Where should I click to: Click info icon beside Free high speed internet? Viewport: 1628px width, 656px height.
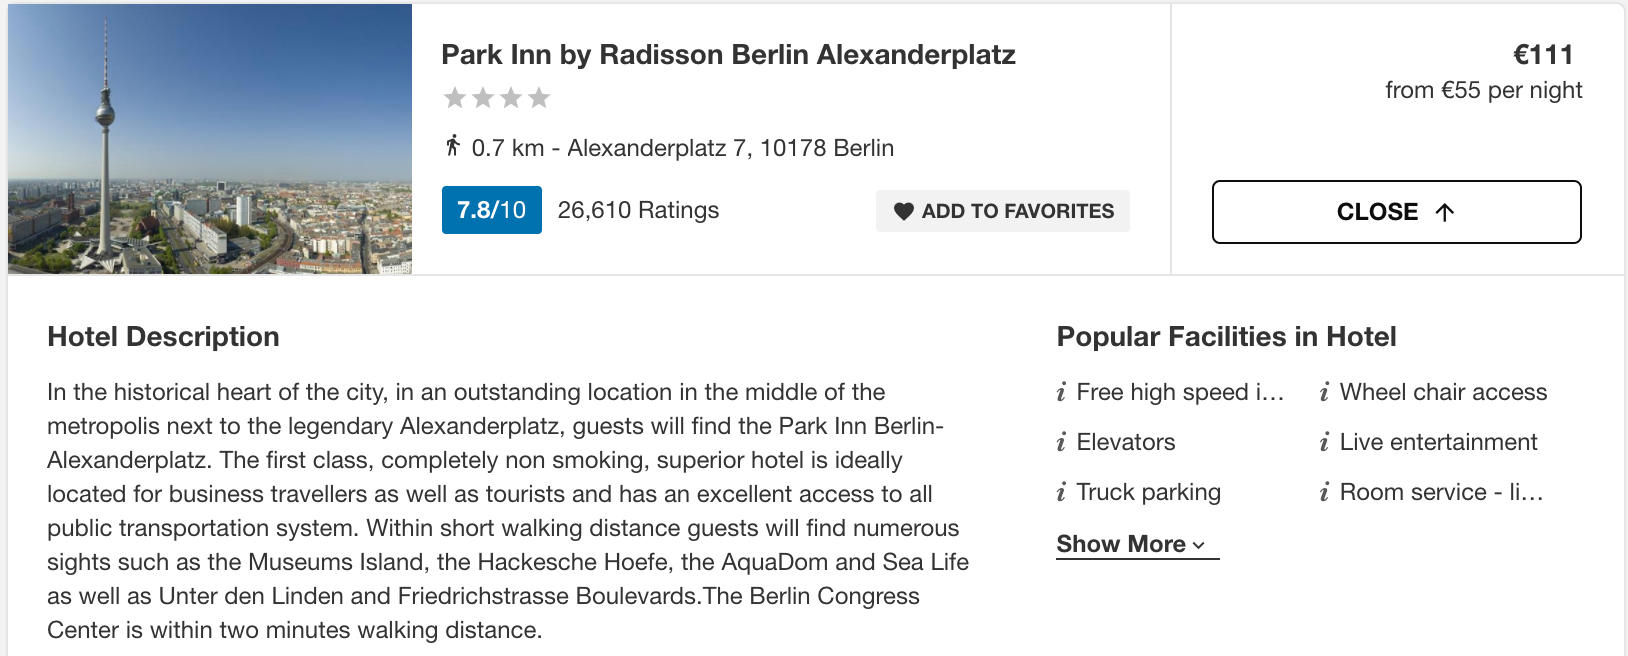point(1061,392)
